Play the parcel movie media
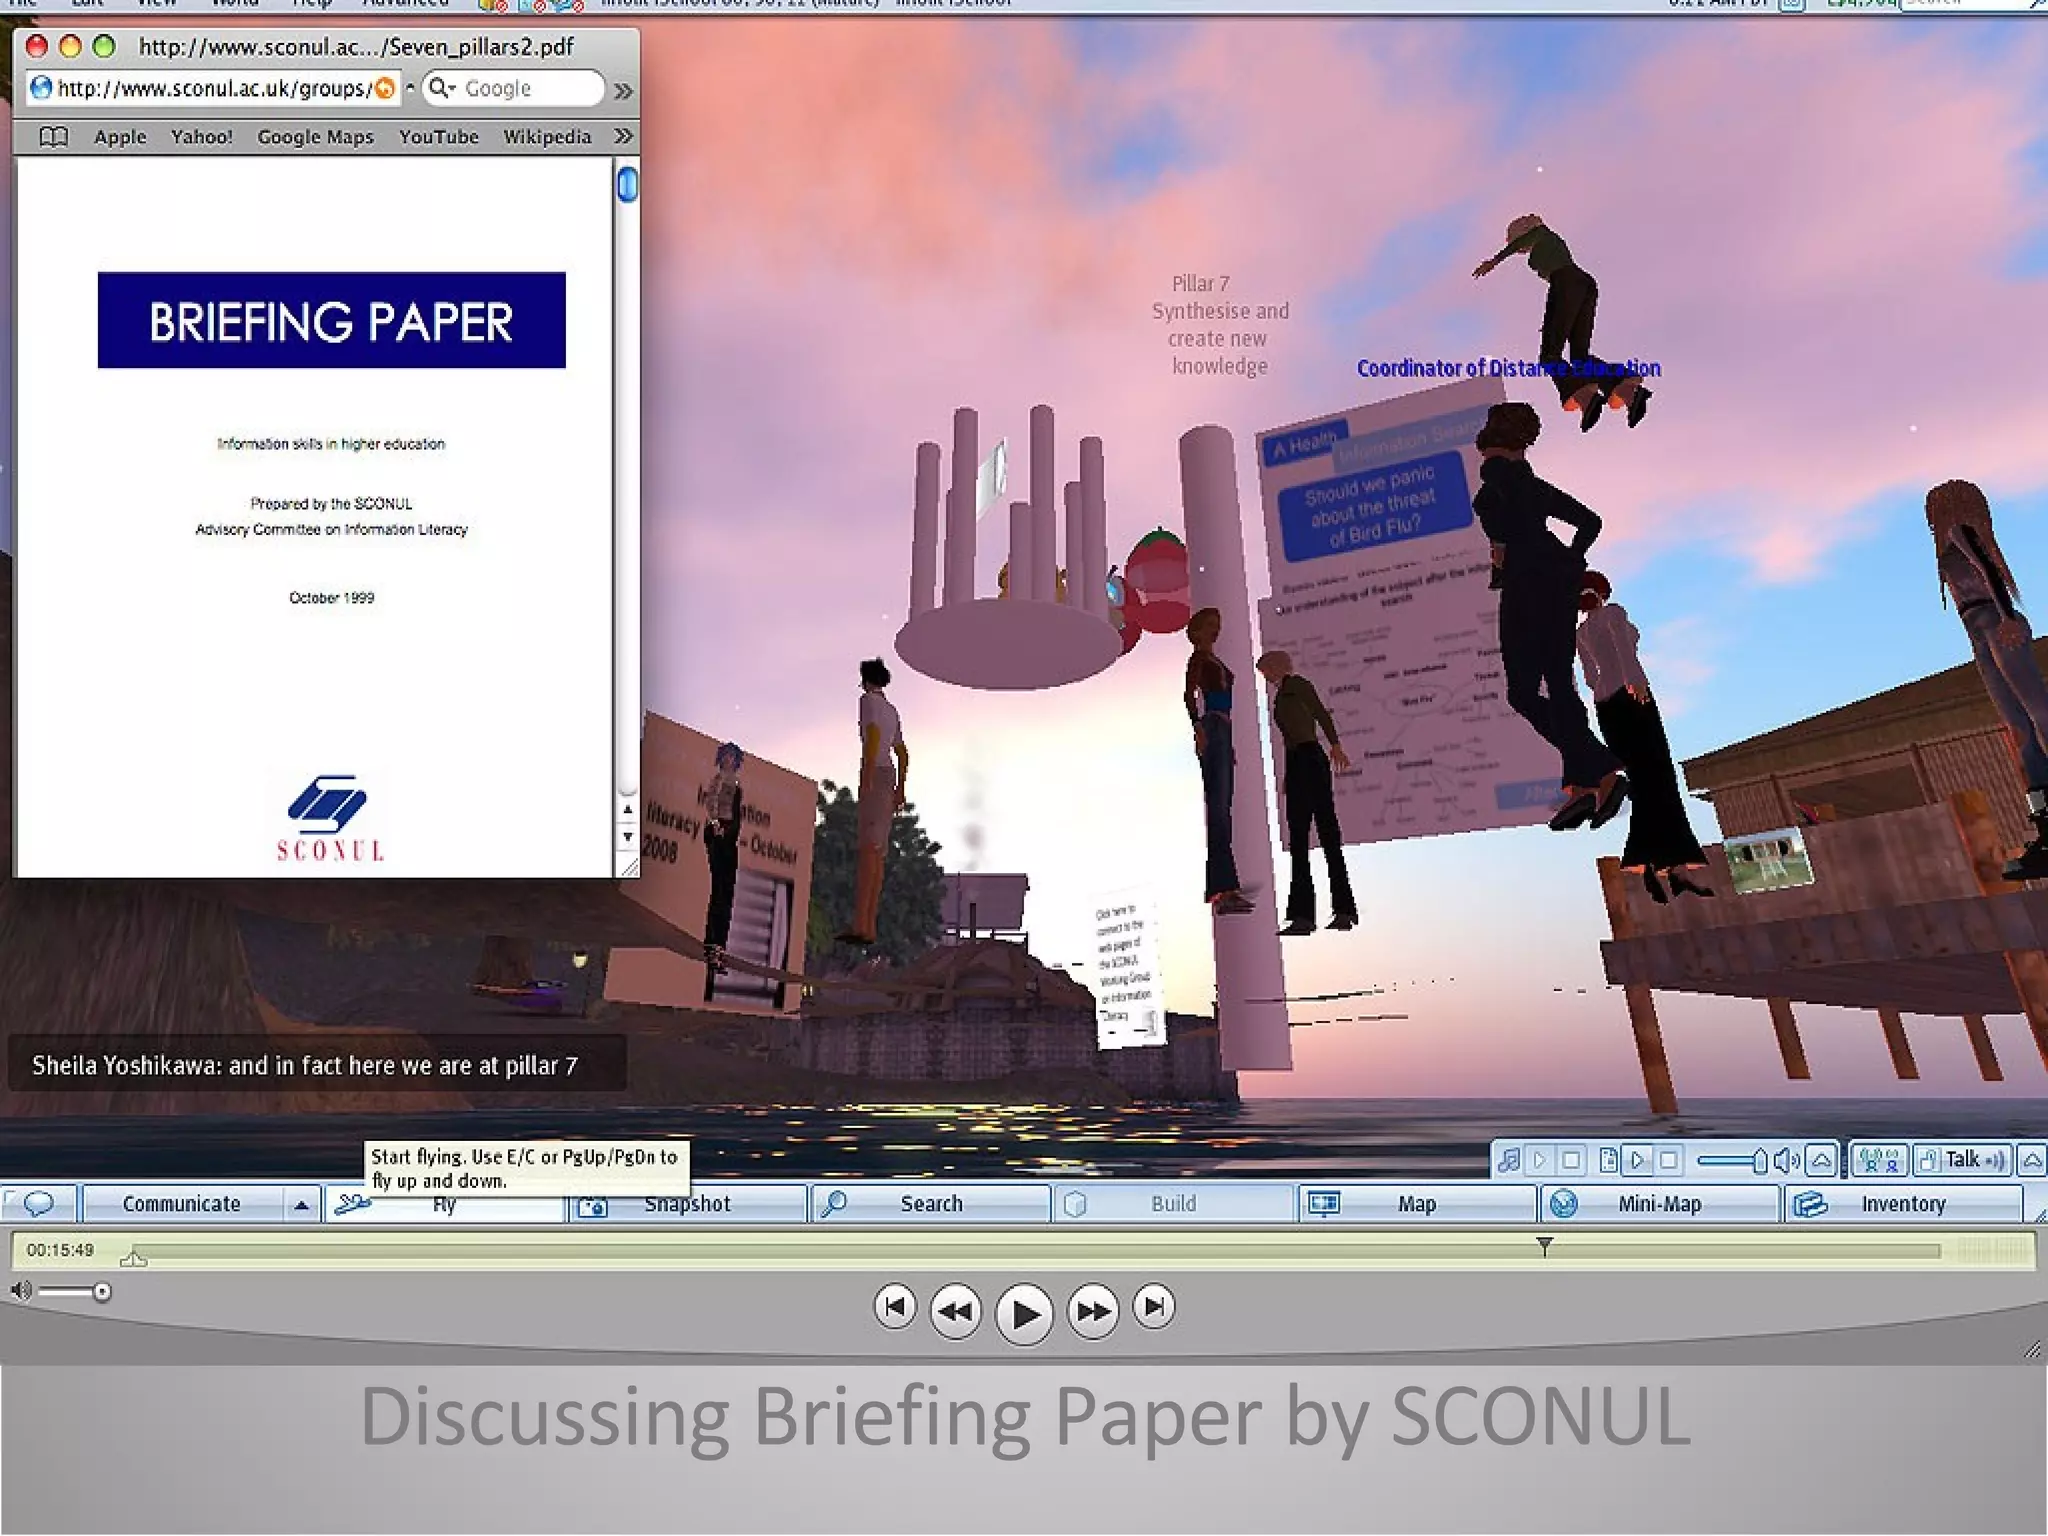This screenshot has height=1536, width=2048. pyautogui.click(x=1638, y=1160)
